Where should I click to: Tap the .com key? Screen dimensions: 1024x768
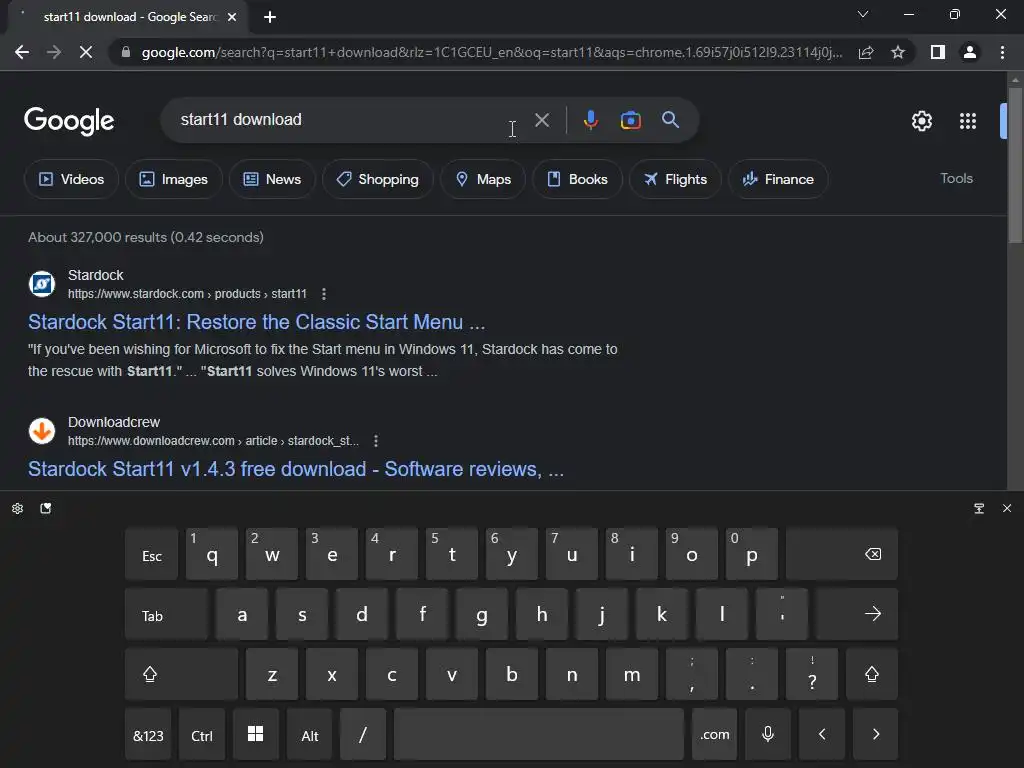(x=714, y=735)
